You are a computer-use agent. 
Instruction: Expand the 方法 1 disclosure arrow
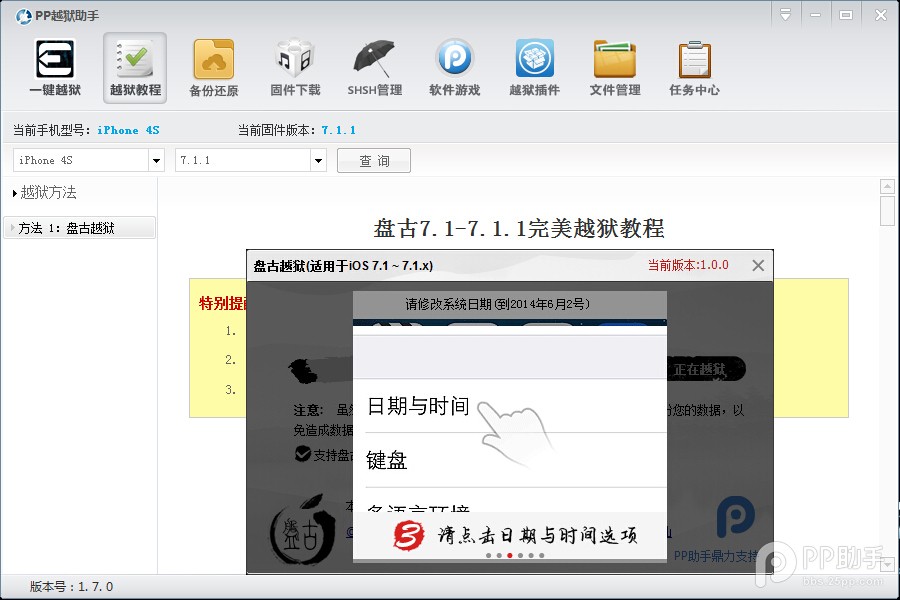pyautogui.click(x=12, y=227)
